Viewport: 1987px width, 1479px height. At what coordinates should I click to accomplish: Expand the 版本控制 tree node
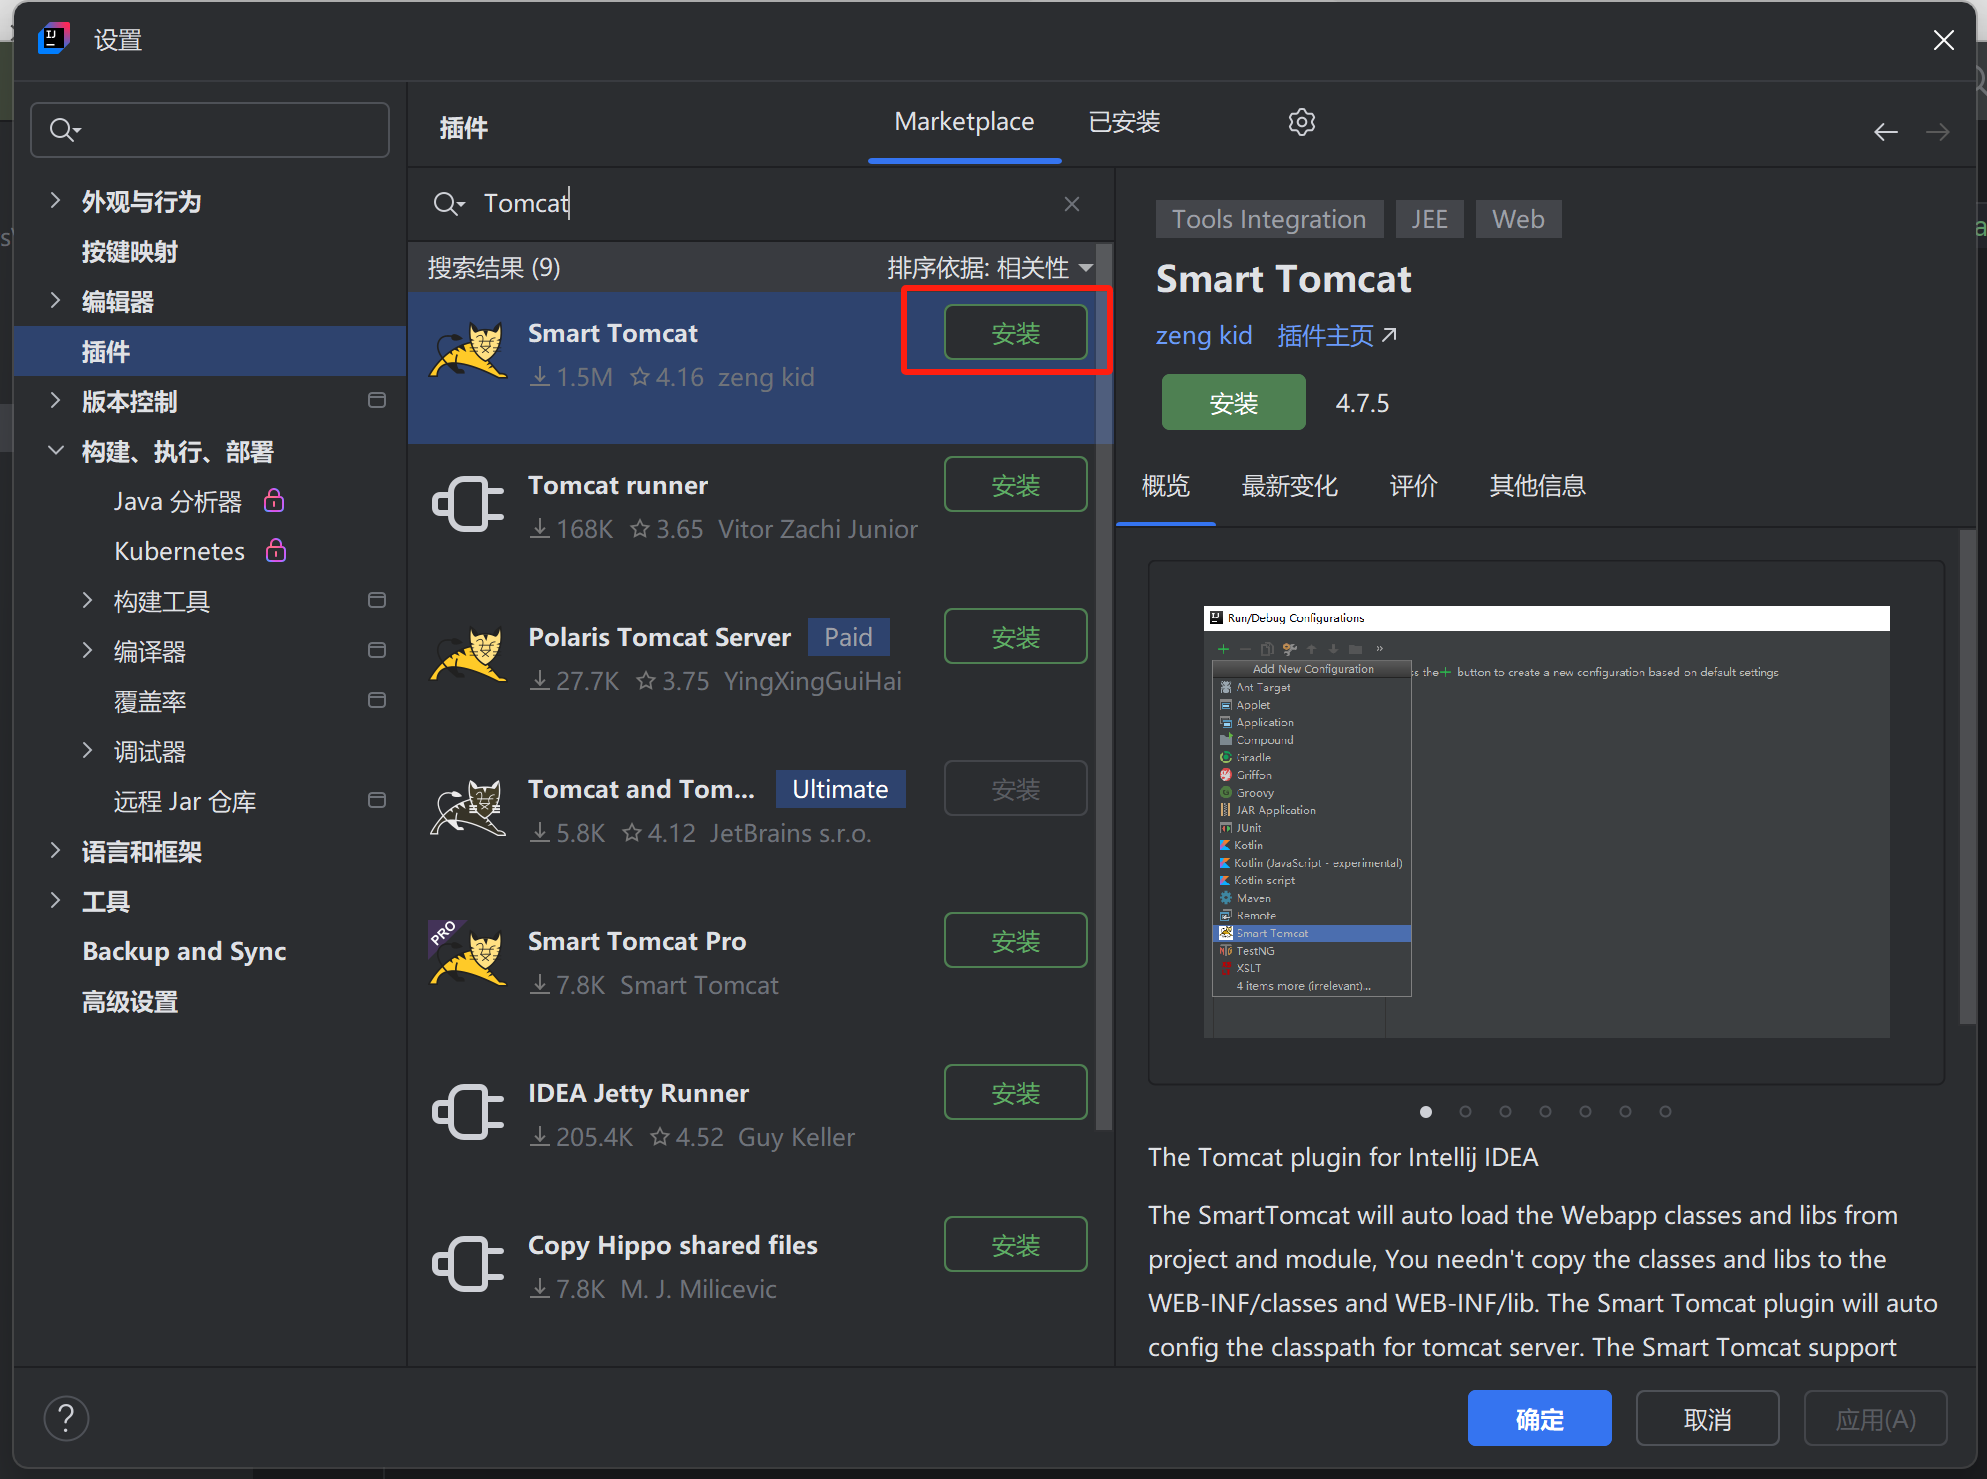coord(56,400)
